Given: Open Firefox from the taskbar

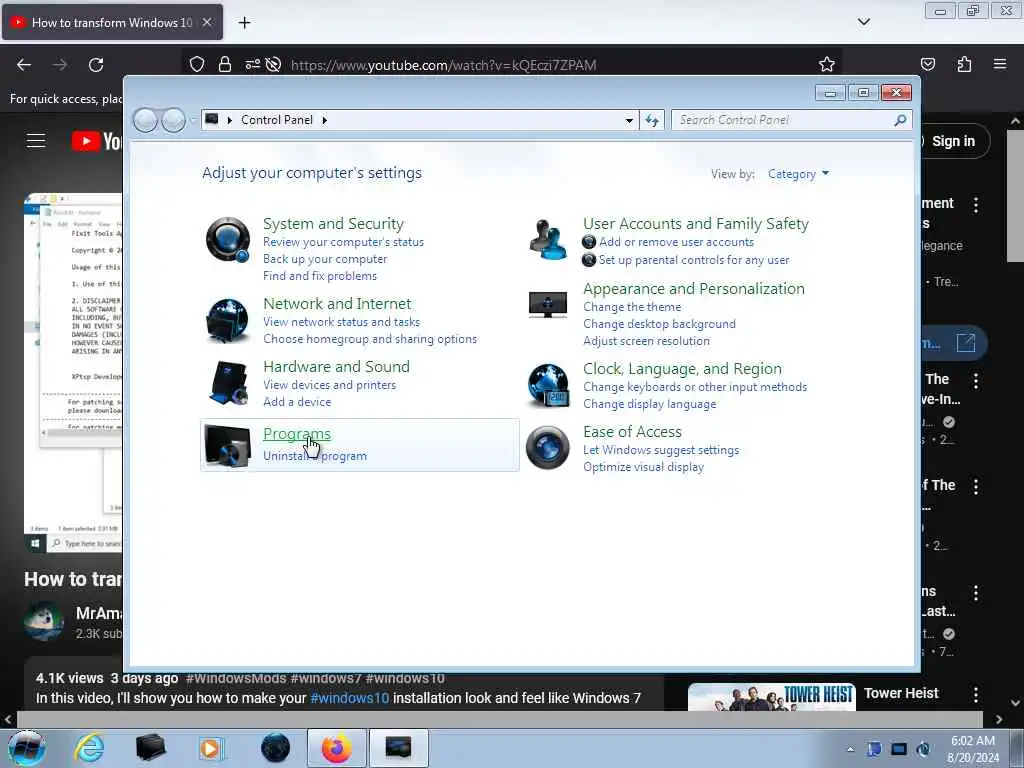Looking at the screenshot, I should tap(336, 748).
